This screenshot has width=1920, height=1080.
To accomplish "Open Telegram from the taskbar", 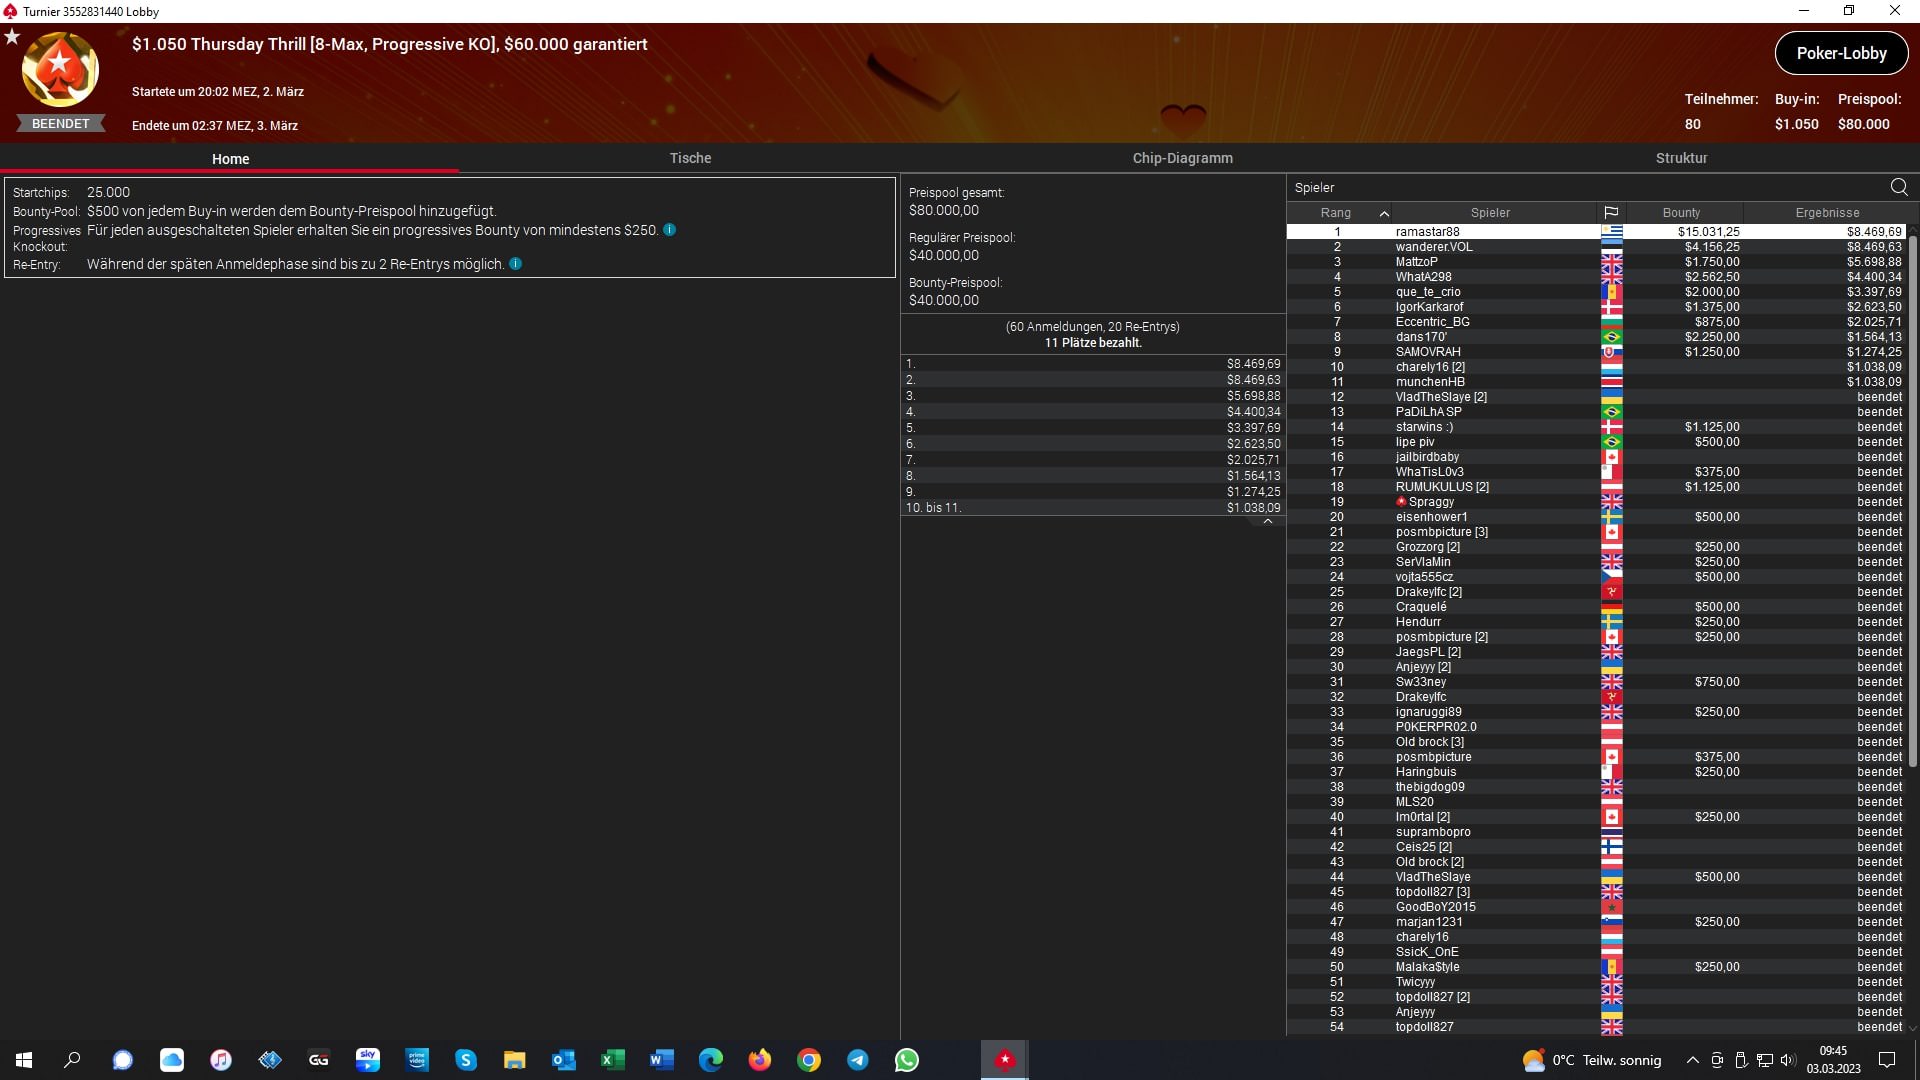I will [x=857, y=1060].
